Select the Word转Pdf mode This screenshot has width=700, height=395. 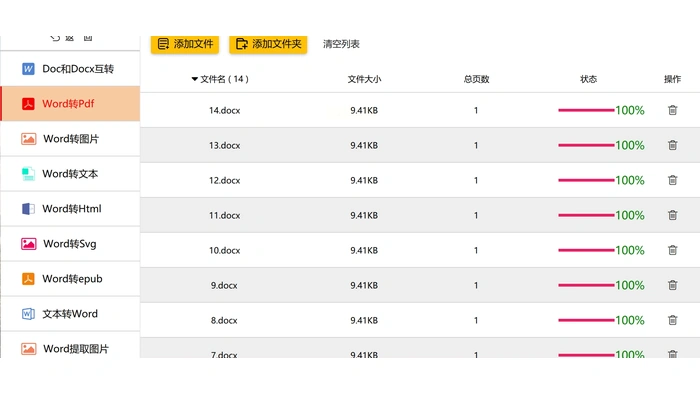pos(70,104)
